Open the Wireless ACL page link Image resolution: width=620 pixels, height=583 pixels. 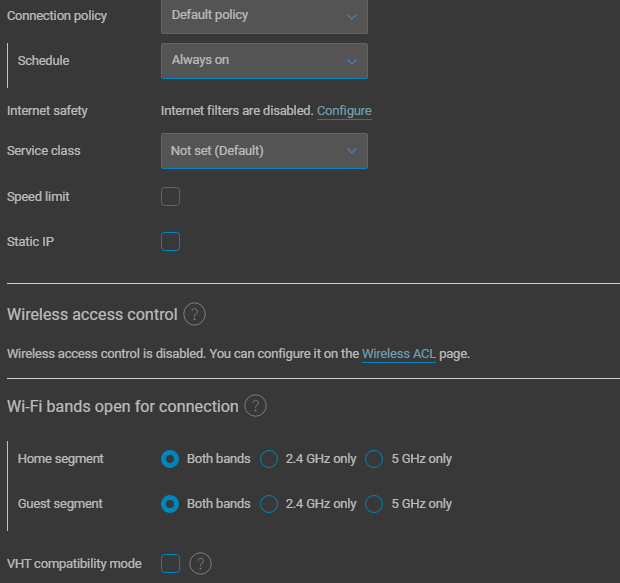399,354
